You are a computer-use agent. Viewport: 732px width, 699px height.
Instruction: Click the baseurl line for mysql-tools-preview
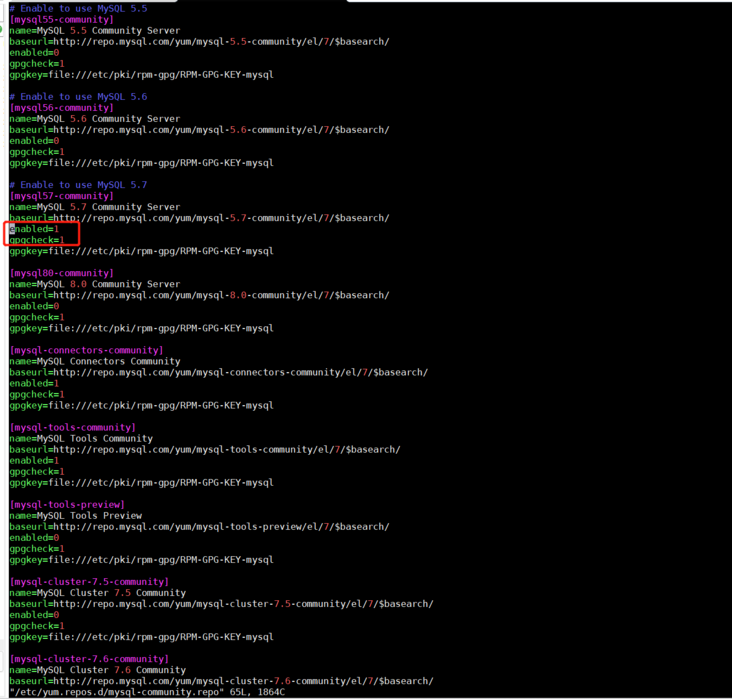(199, 527)
